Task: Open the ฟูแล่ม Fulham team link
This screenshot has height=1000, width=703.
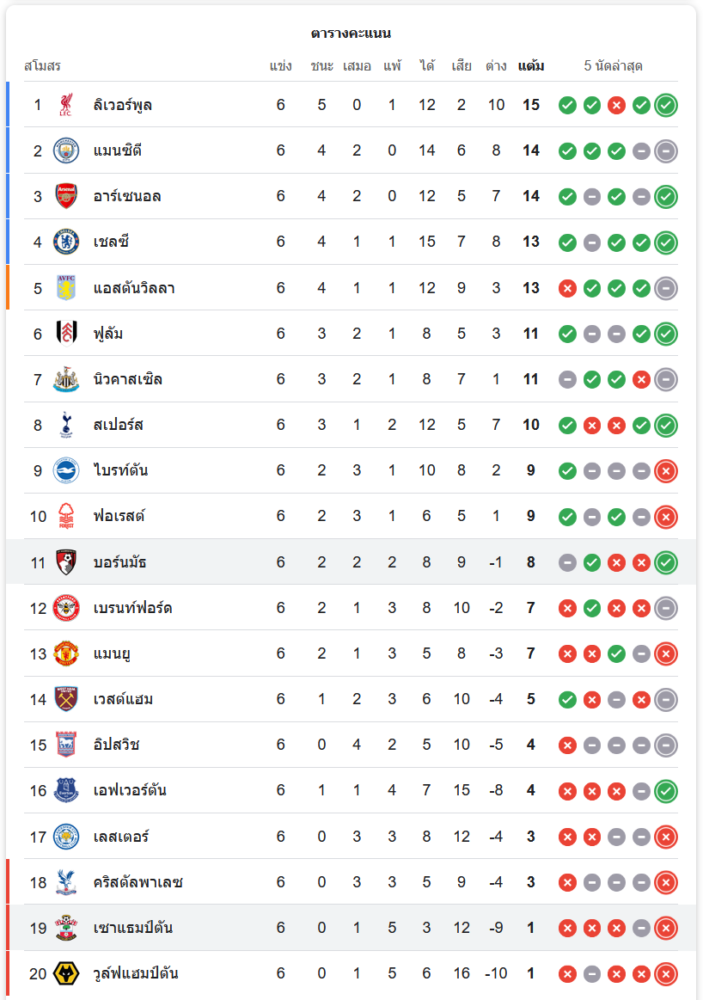Action: coord(108,334)
